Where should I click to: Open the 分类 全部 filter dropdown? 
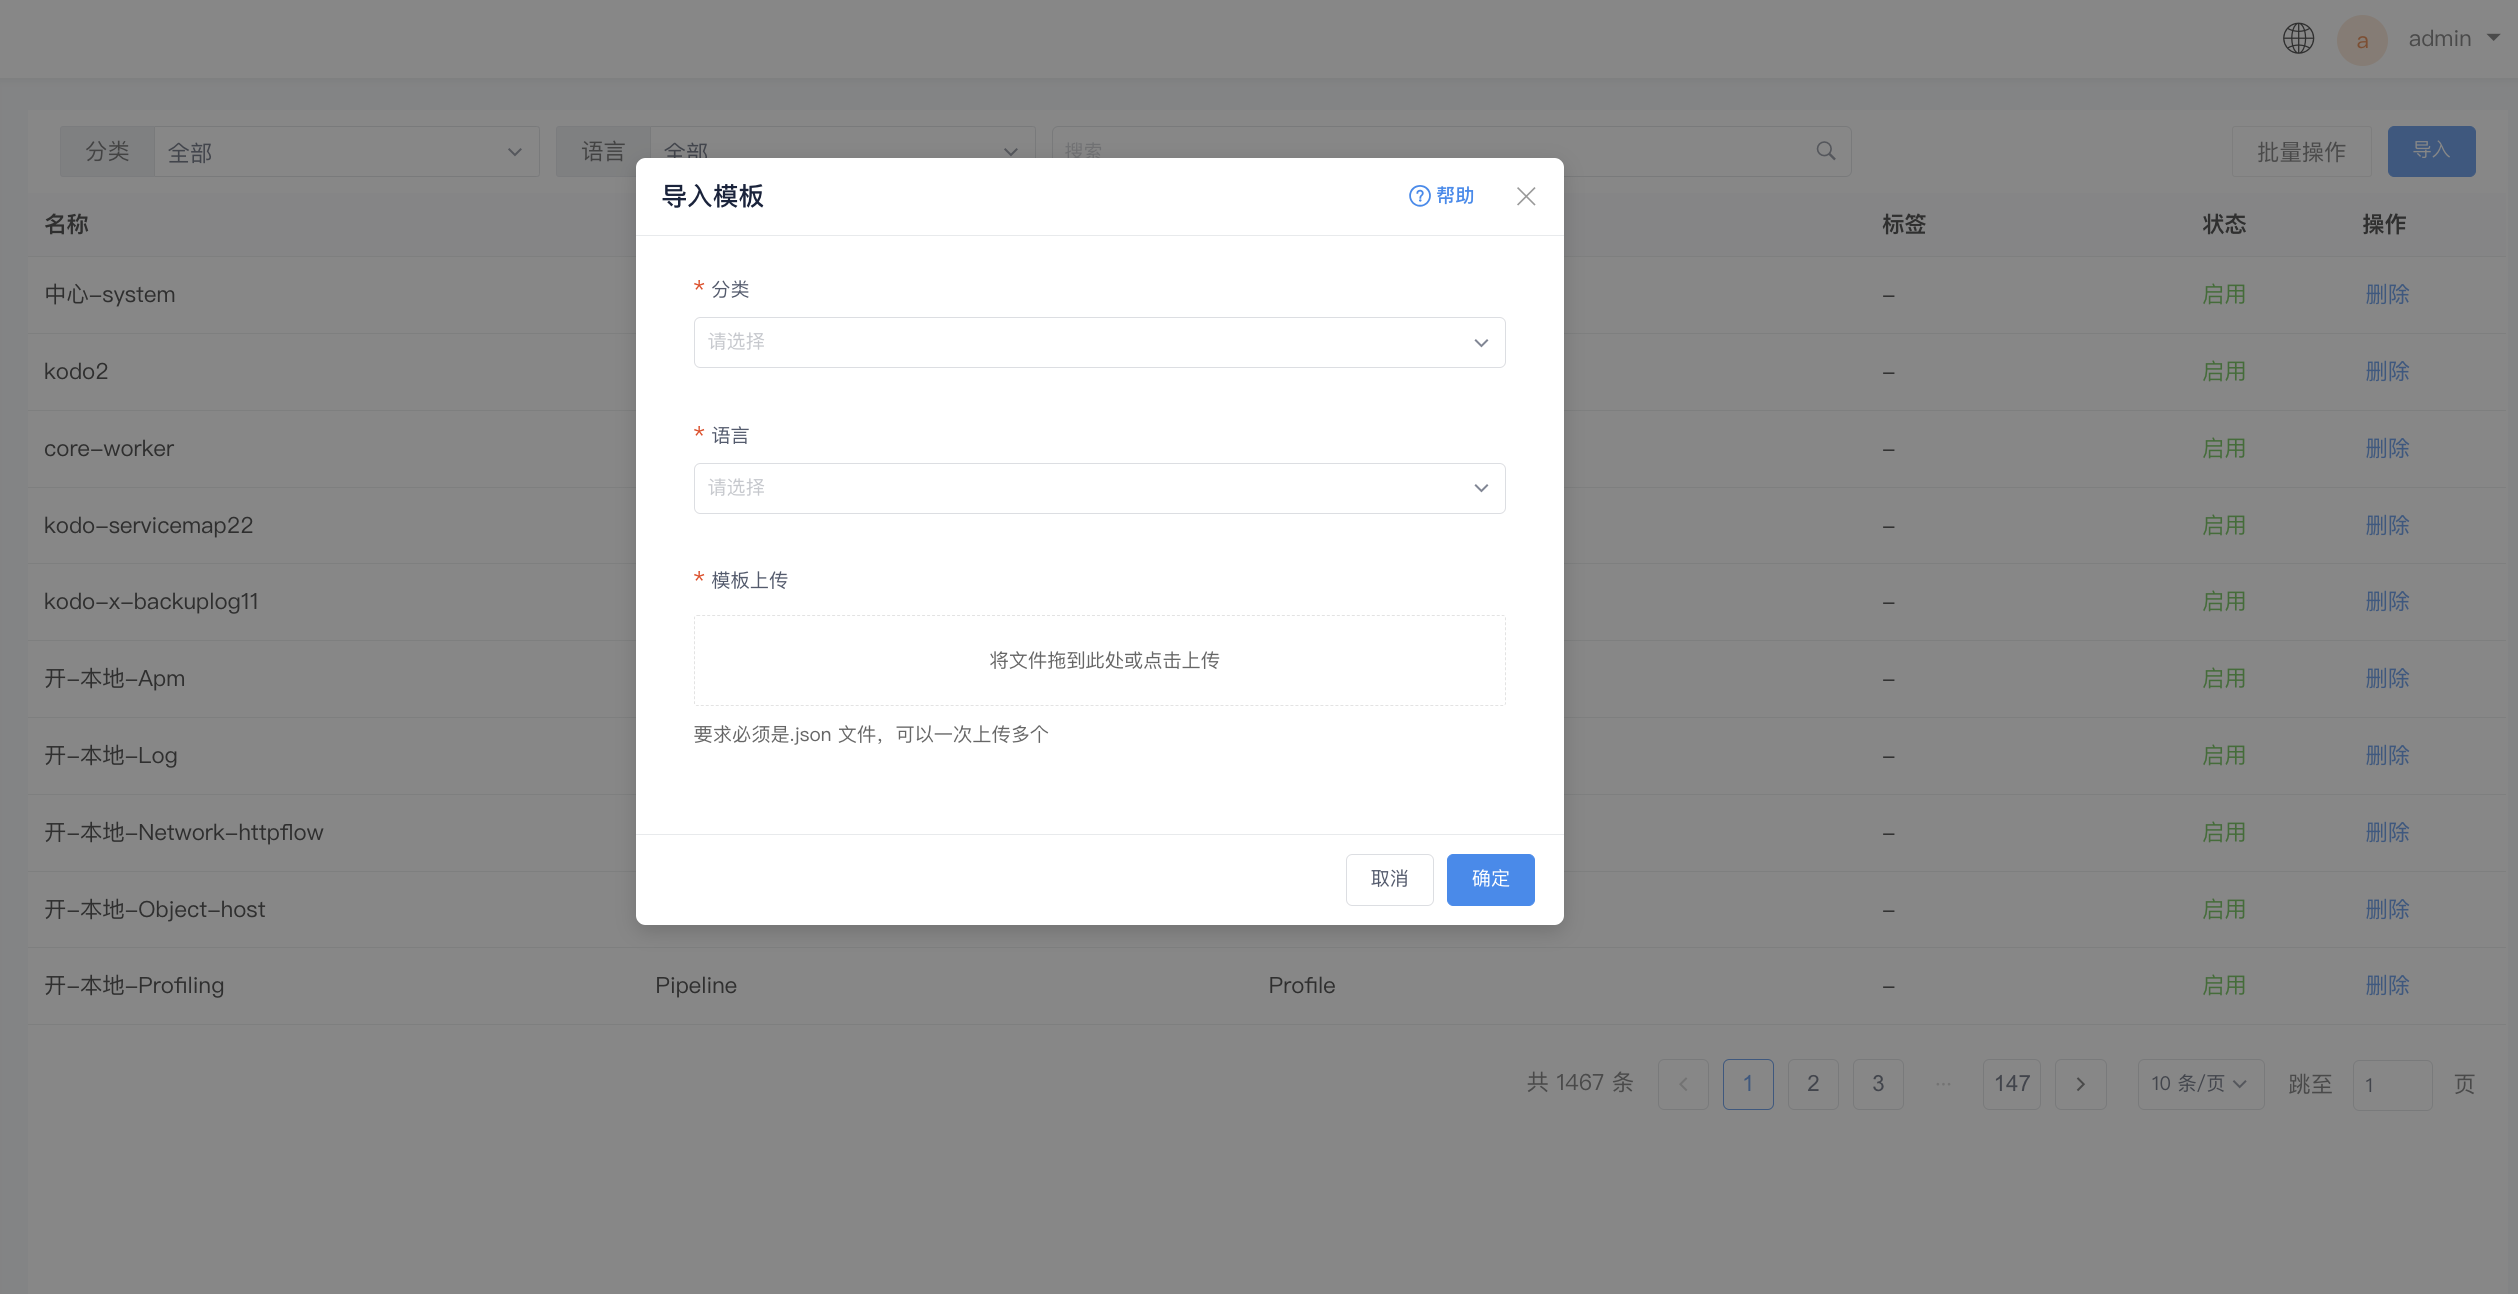(x=346, y=152)
